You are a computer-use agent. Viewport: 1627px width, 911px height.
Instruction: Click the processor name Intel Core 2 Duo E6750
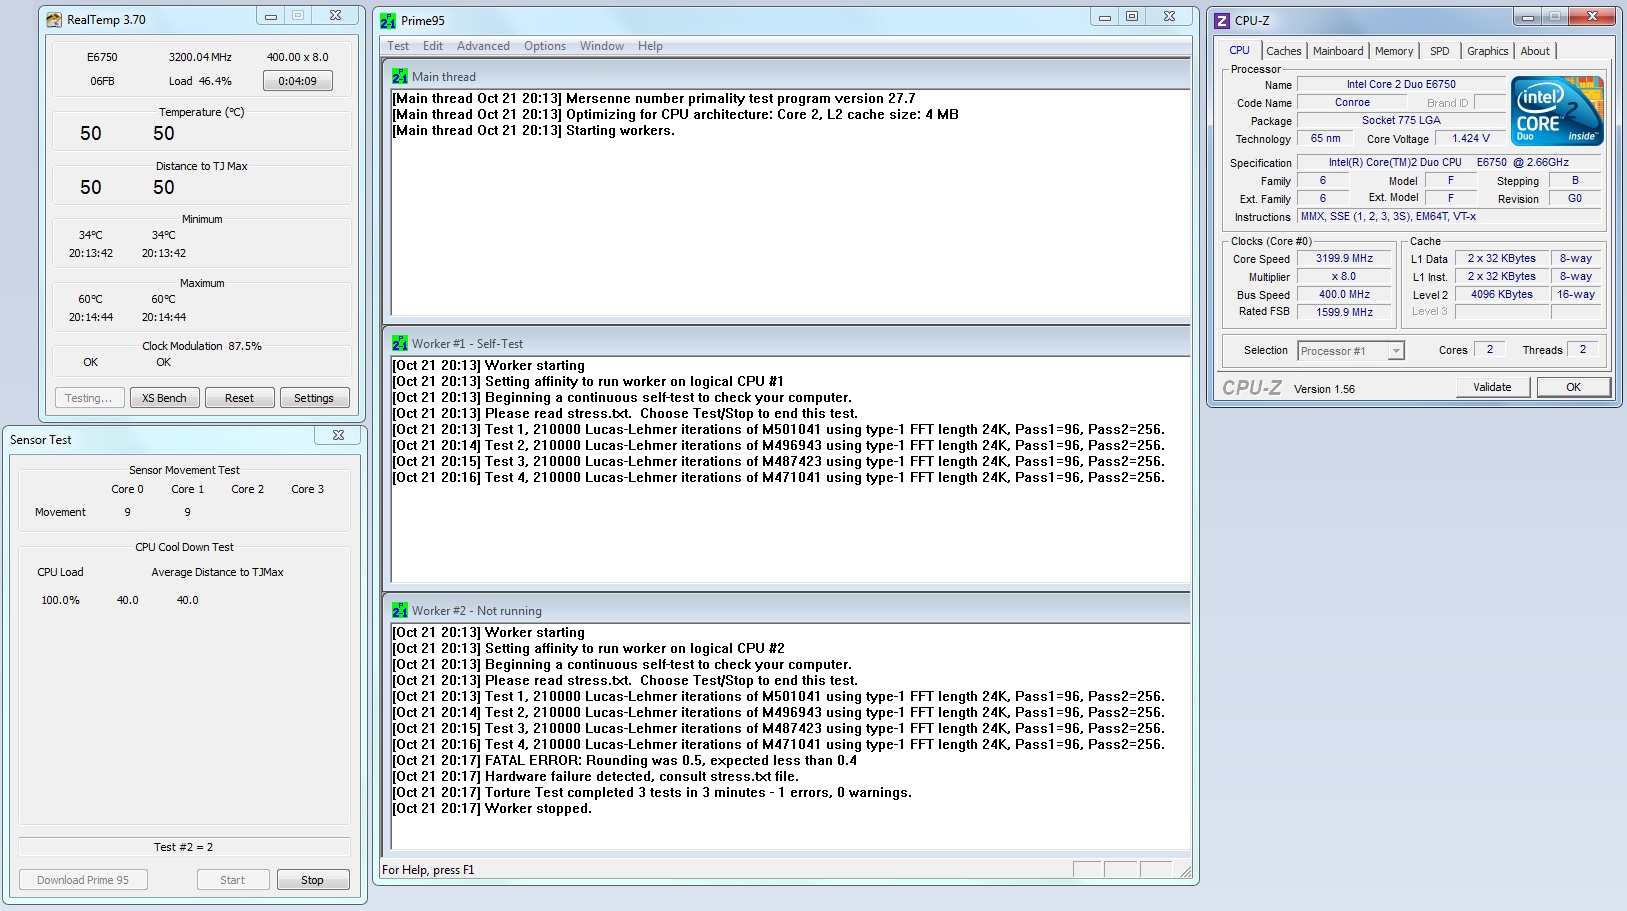click(1401, 84)
